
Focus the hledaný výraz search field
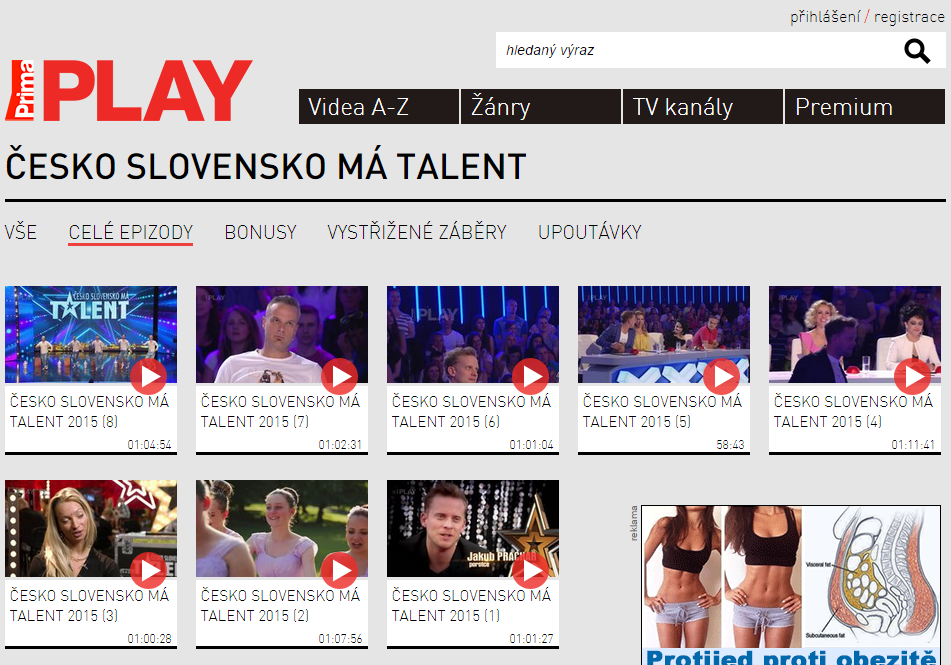click(697, 50)
